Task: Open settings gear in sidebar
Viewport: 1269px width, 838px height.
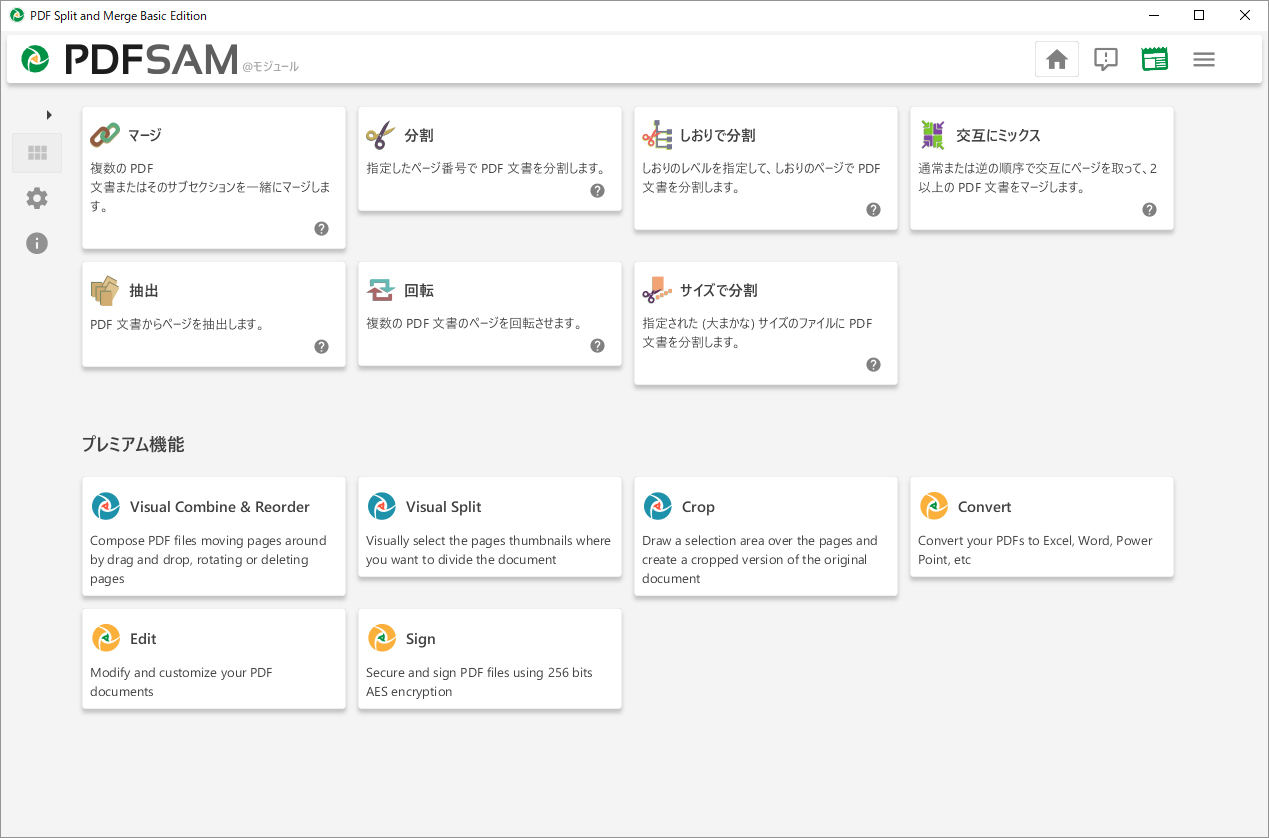Action: tap(37, 198)
